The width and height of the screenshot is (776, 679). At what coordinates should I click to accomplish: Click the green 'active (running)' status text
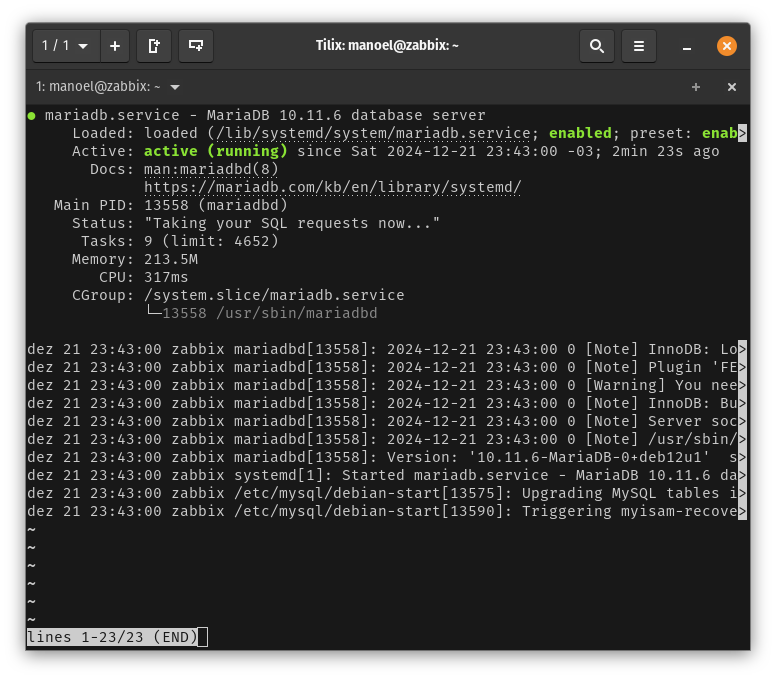click(x=216, y=151)
